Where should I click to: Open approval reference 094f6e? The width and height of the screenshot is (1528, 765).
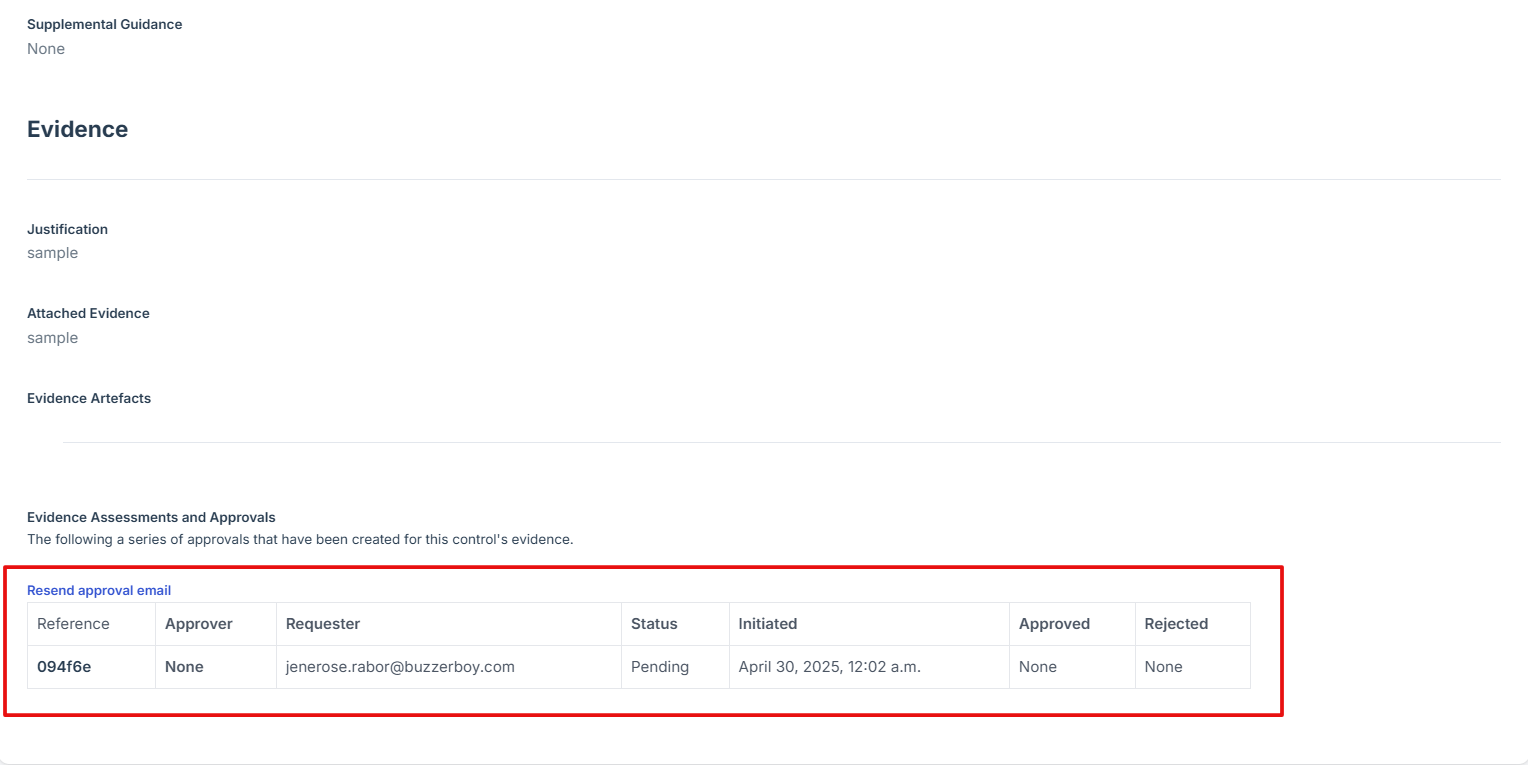64,667
